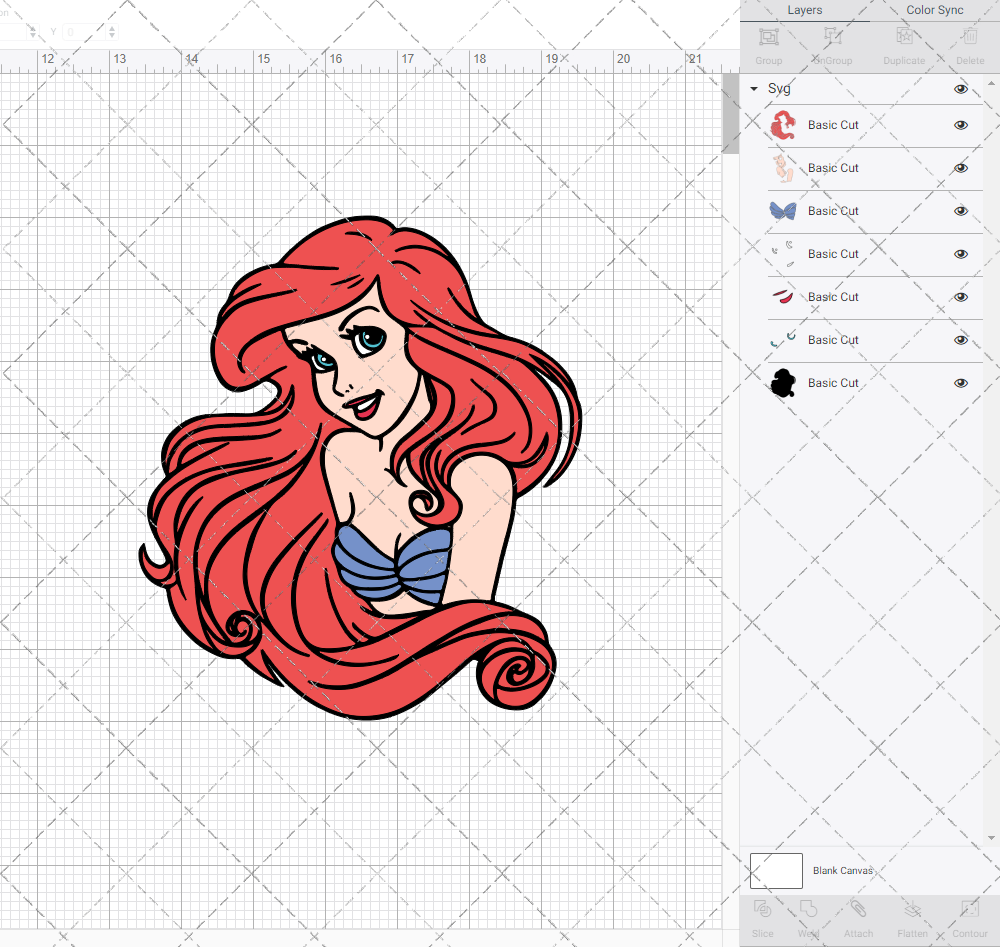
Task: Hide the small eye-detail Basic Cut layer
Action: pos(960,254)
